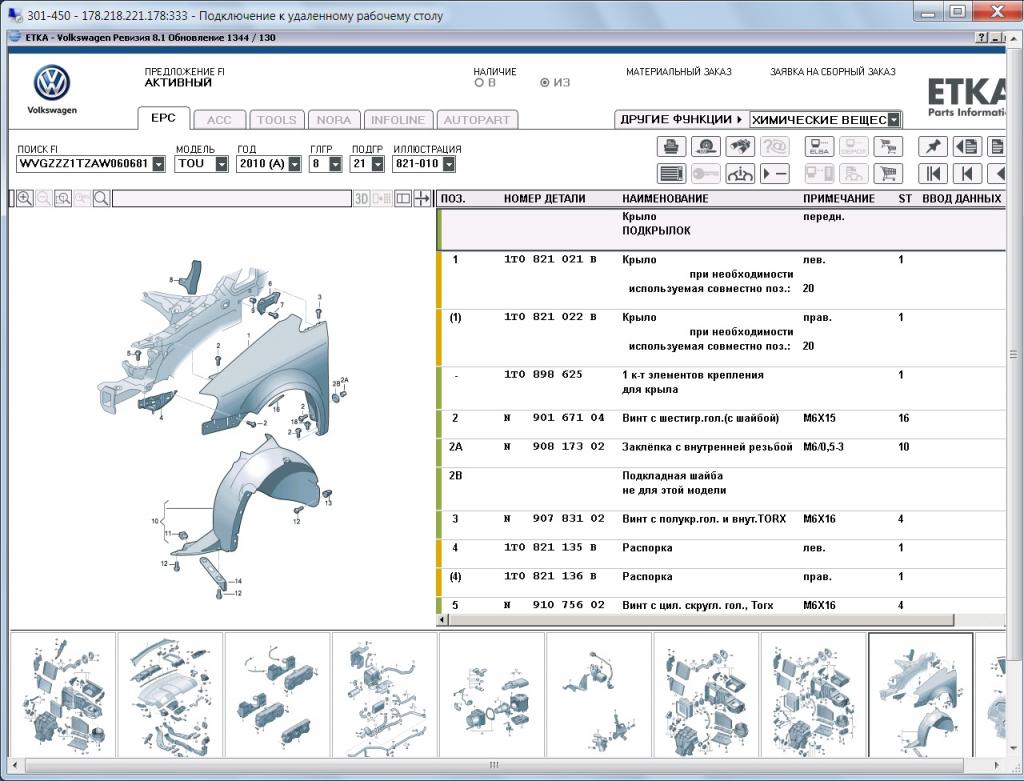Select the AUTOPART tab
The width and height of the screenshot is (1024, 781).
click(477, 120)
